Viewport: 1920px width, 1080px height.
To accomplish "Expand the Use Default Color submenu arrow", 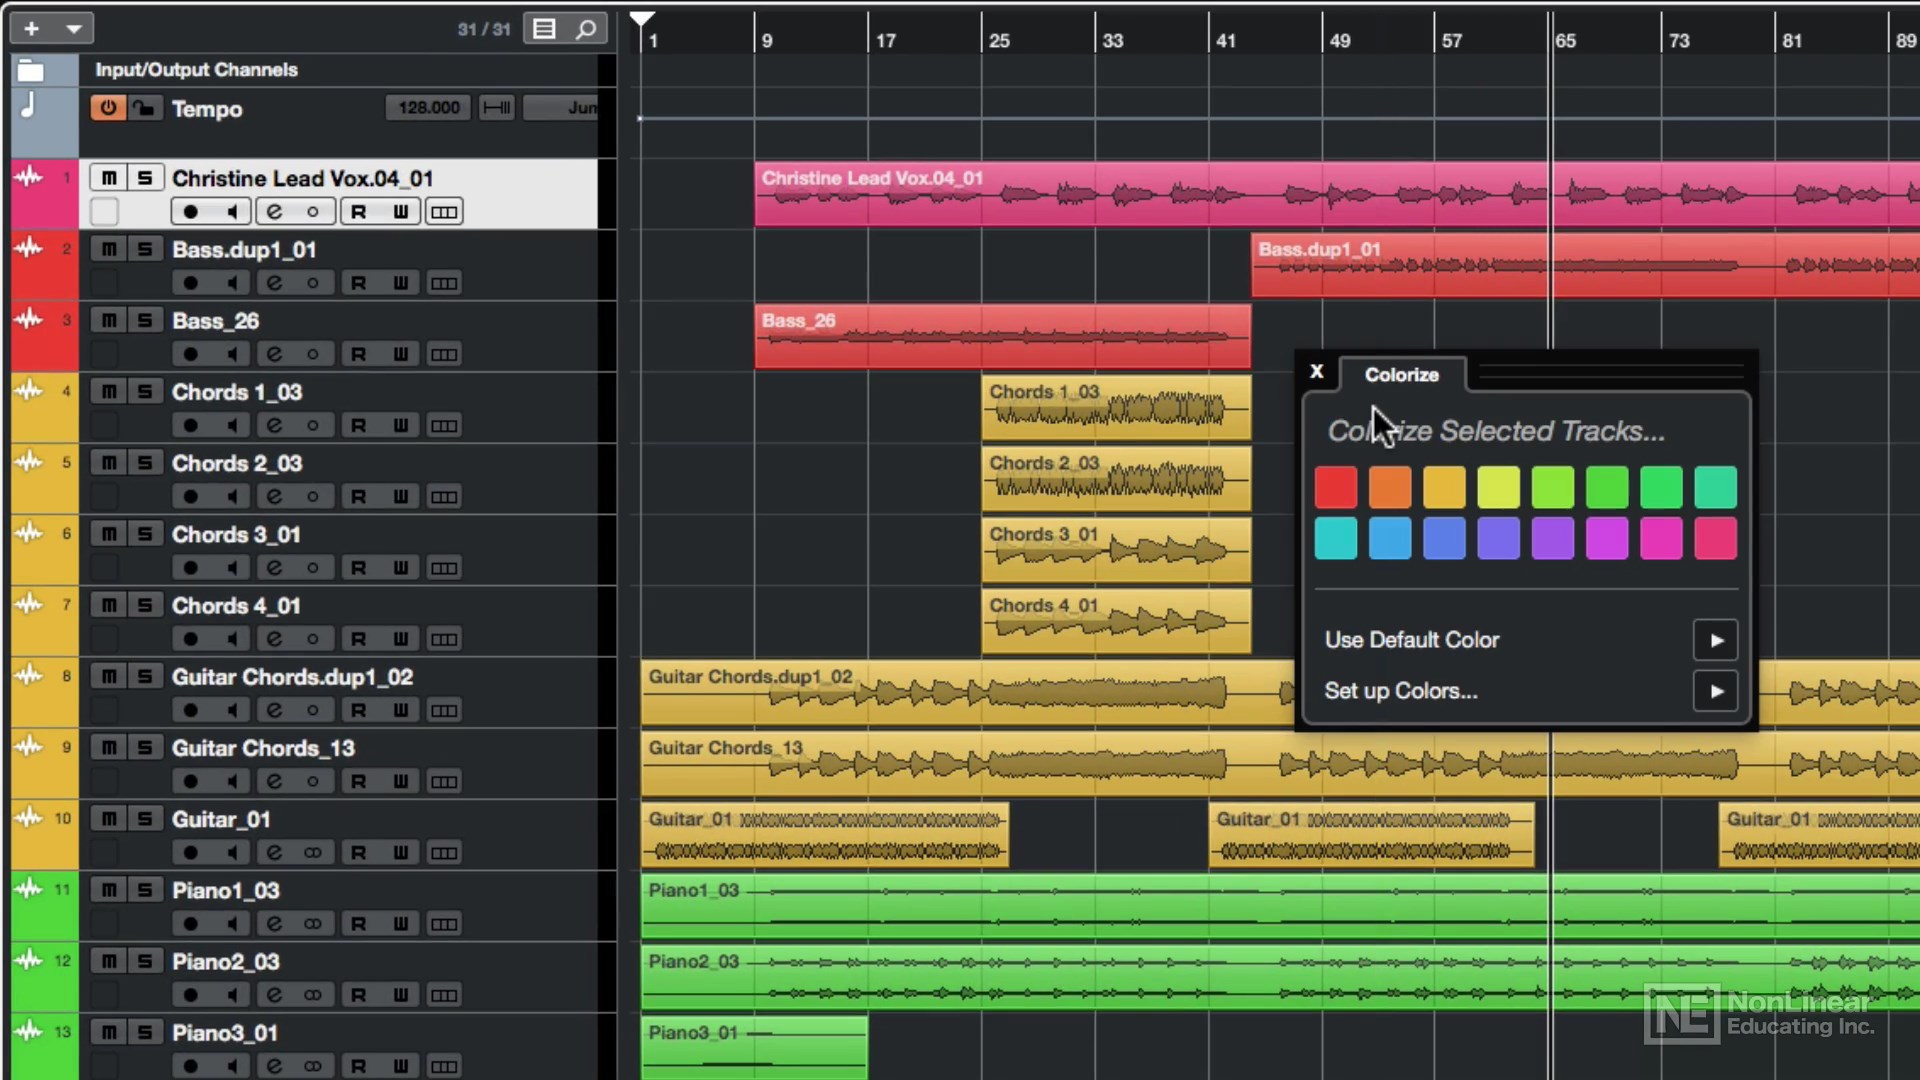I will point(1716,640).
